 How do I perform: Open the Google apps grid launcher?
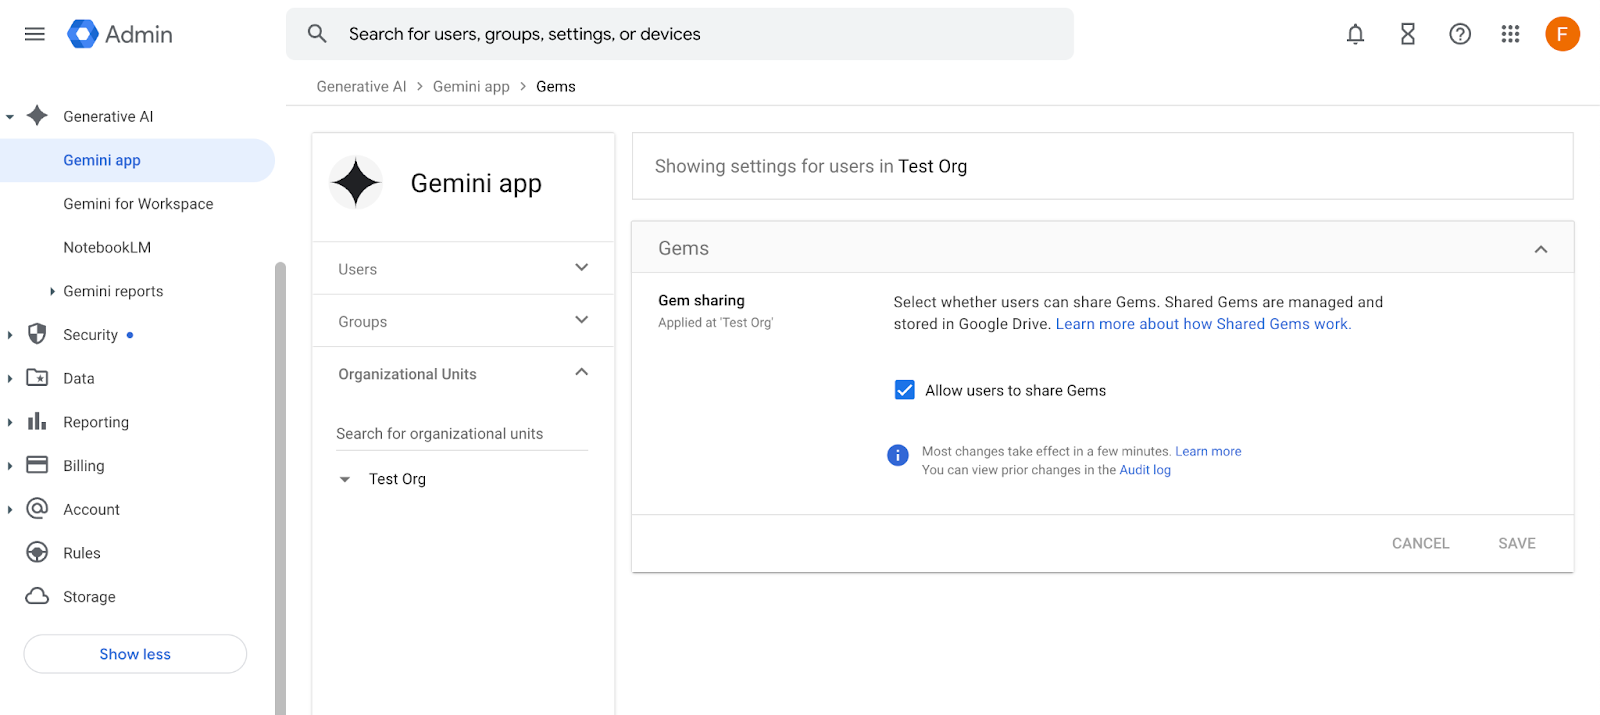point(1510,34)
